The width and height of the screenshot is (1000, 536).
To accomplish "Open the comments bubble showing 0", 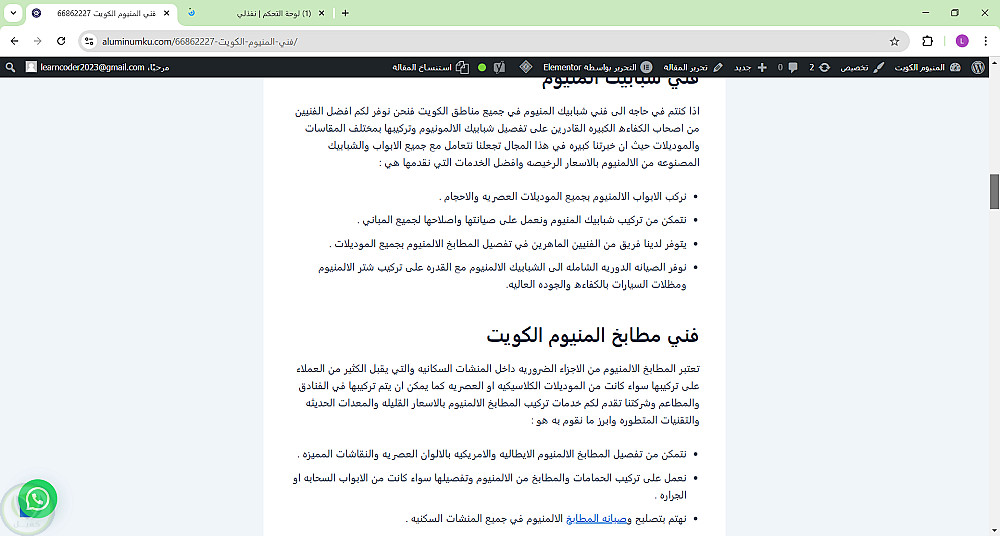I will pos(788,67).
